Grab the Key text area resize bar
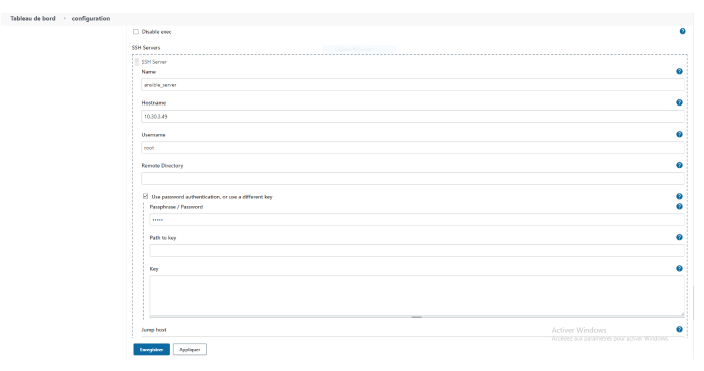The height and width of the screenshot is (371, 704). [x=417, y=317]
